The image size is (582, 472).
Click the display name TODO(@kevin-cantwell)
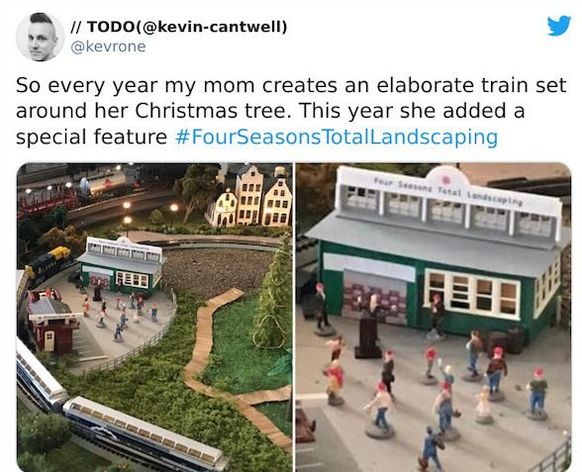[x=179, y=26]
